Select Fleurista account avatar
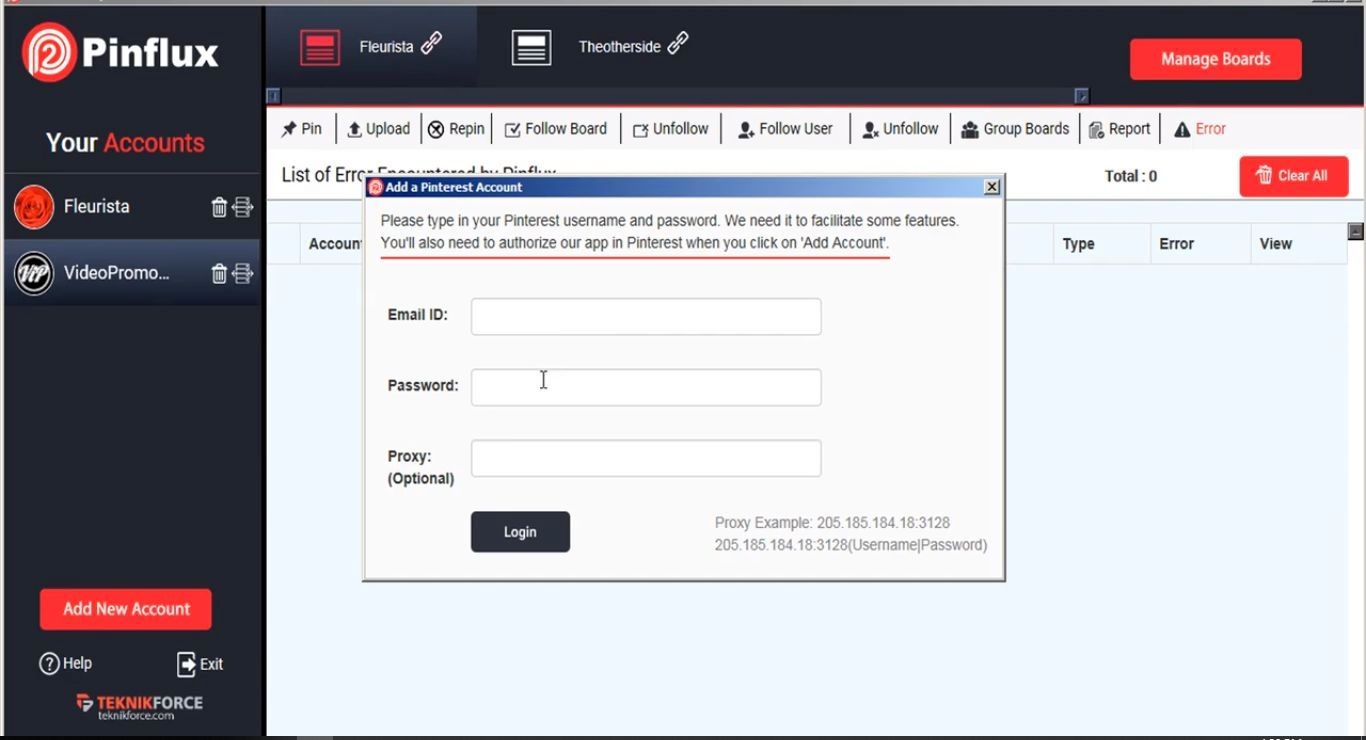Screen dimensions: 1366x740 tap(34, 207)
